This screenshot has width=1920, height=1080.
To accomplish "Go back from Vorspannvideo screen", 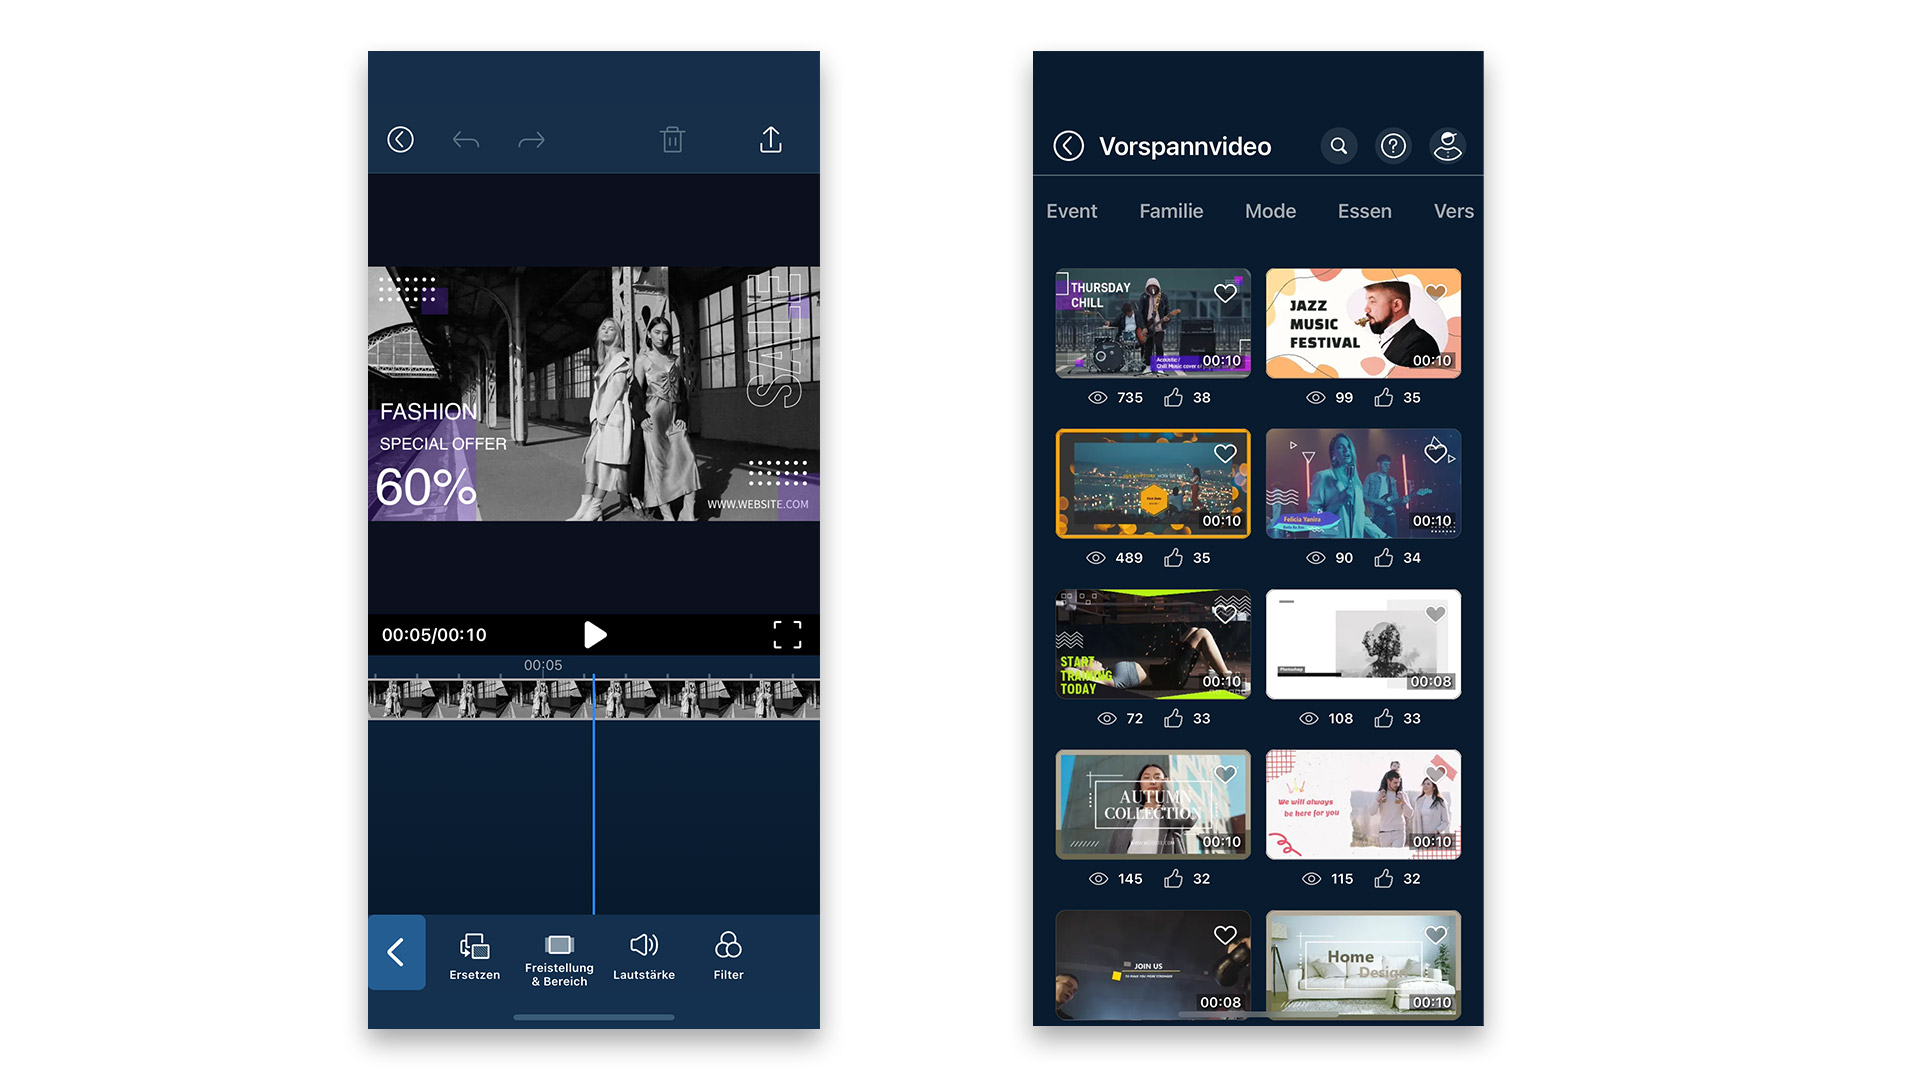I will click(1068, 146).
